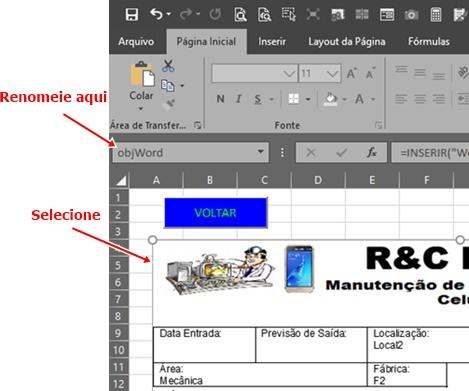469x391 pixels.
Task: Open the borders dropdown arrow
Action: [x=308, y=99]
